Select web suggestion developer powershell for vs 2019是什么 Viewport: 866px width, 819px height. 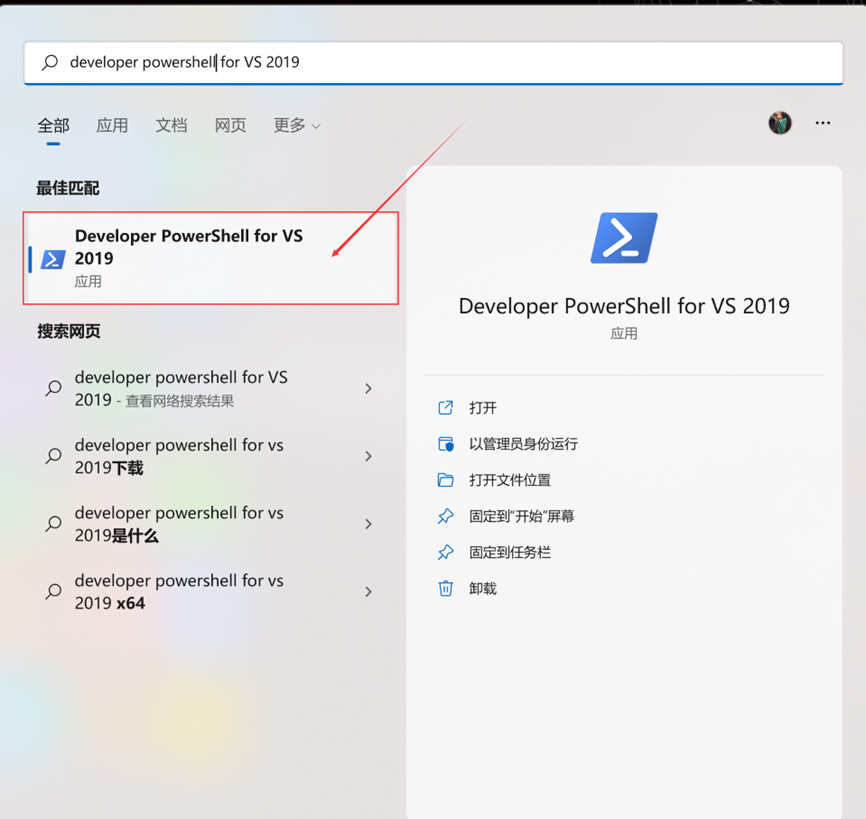tap(210, 524)
